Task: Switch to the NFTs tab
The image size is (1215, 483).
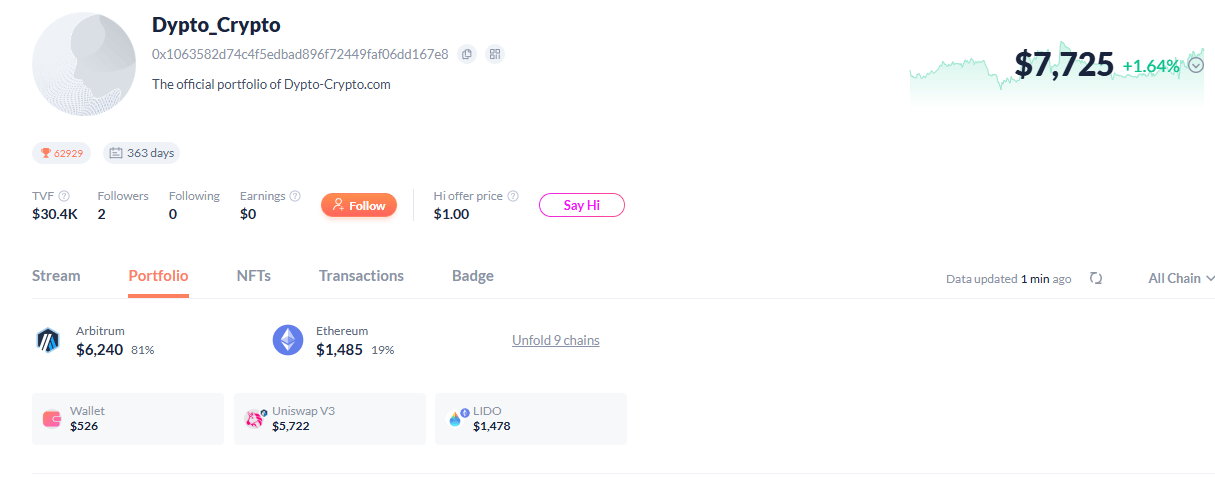Action: 254,276
